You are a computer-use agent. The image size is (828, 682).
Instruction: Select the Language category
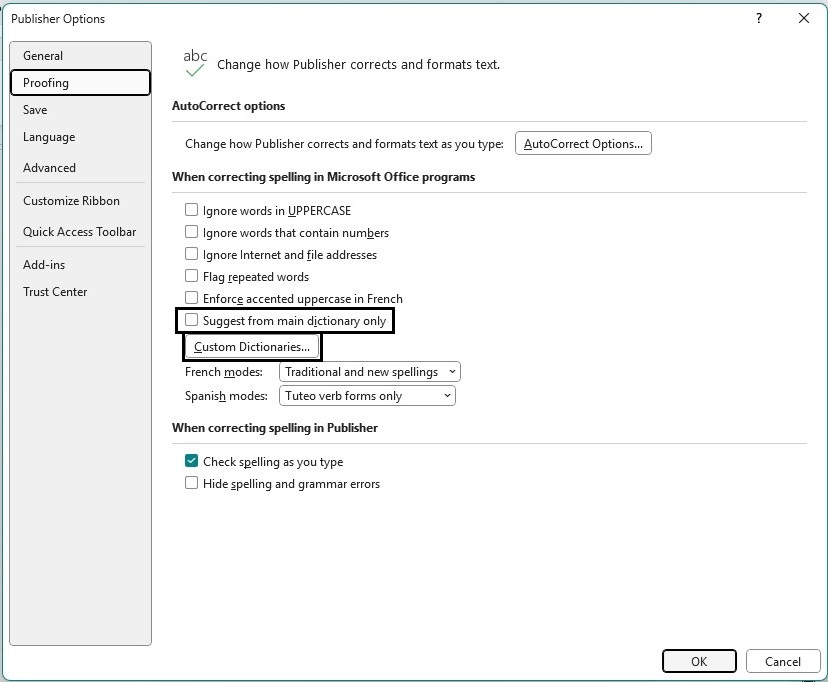point(49,137)
